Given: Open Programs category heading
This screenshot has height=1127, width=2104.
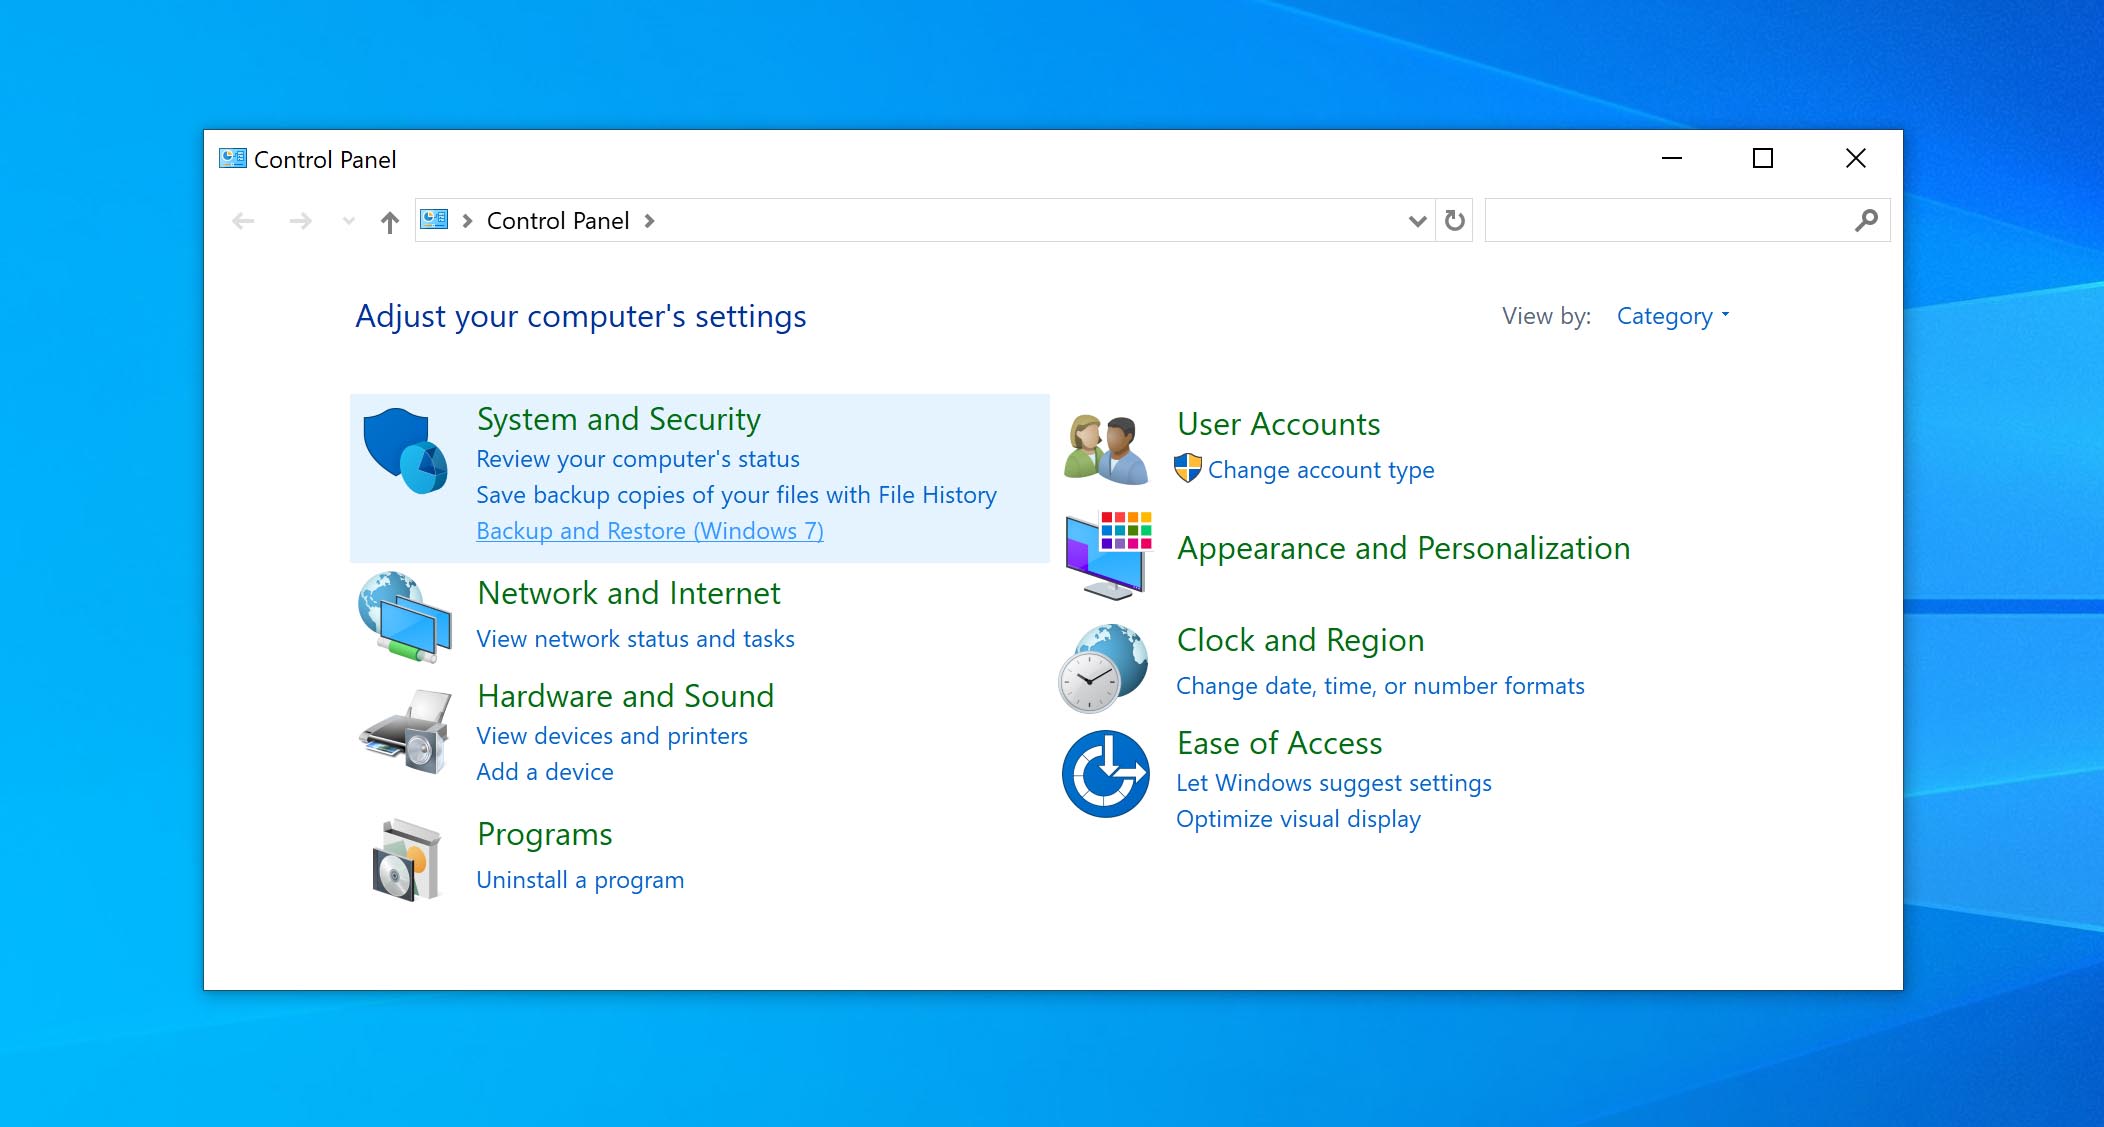Looking at the screenshot, I should tap(545, 835).
